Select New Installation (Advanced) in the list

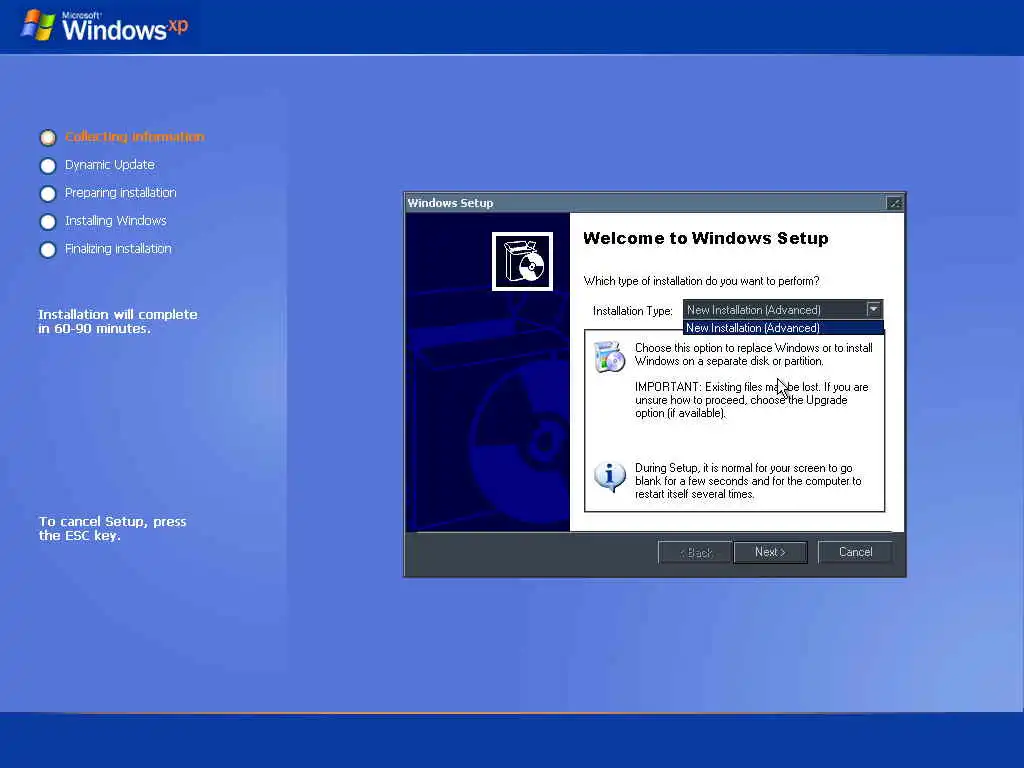coord(782,328)
